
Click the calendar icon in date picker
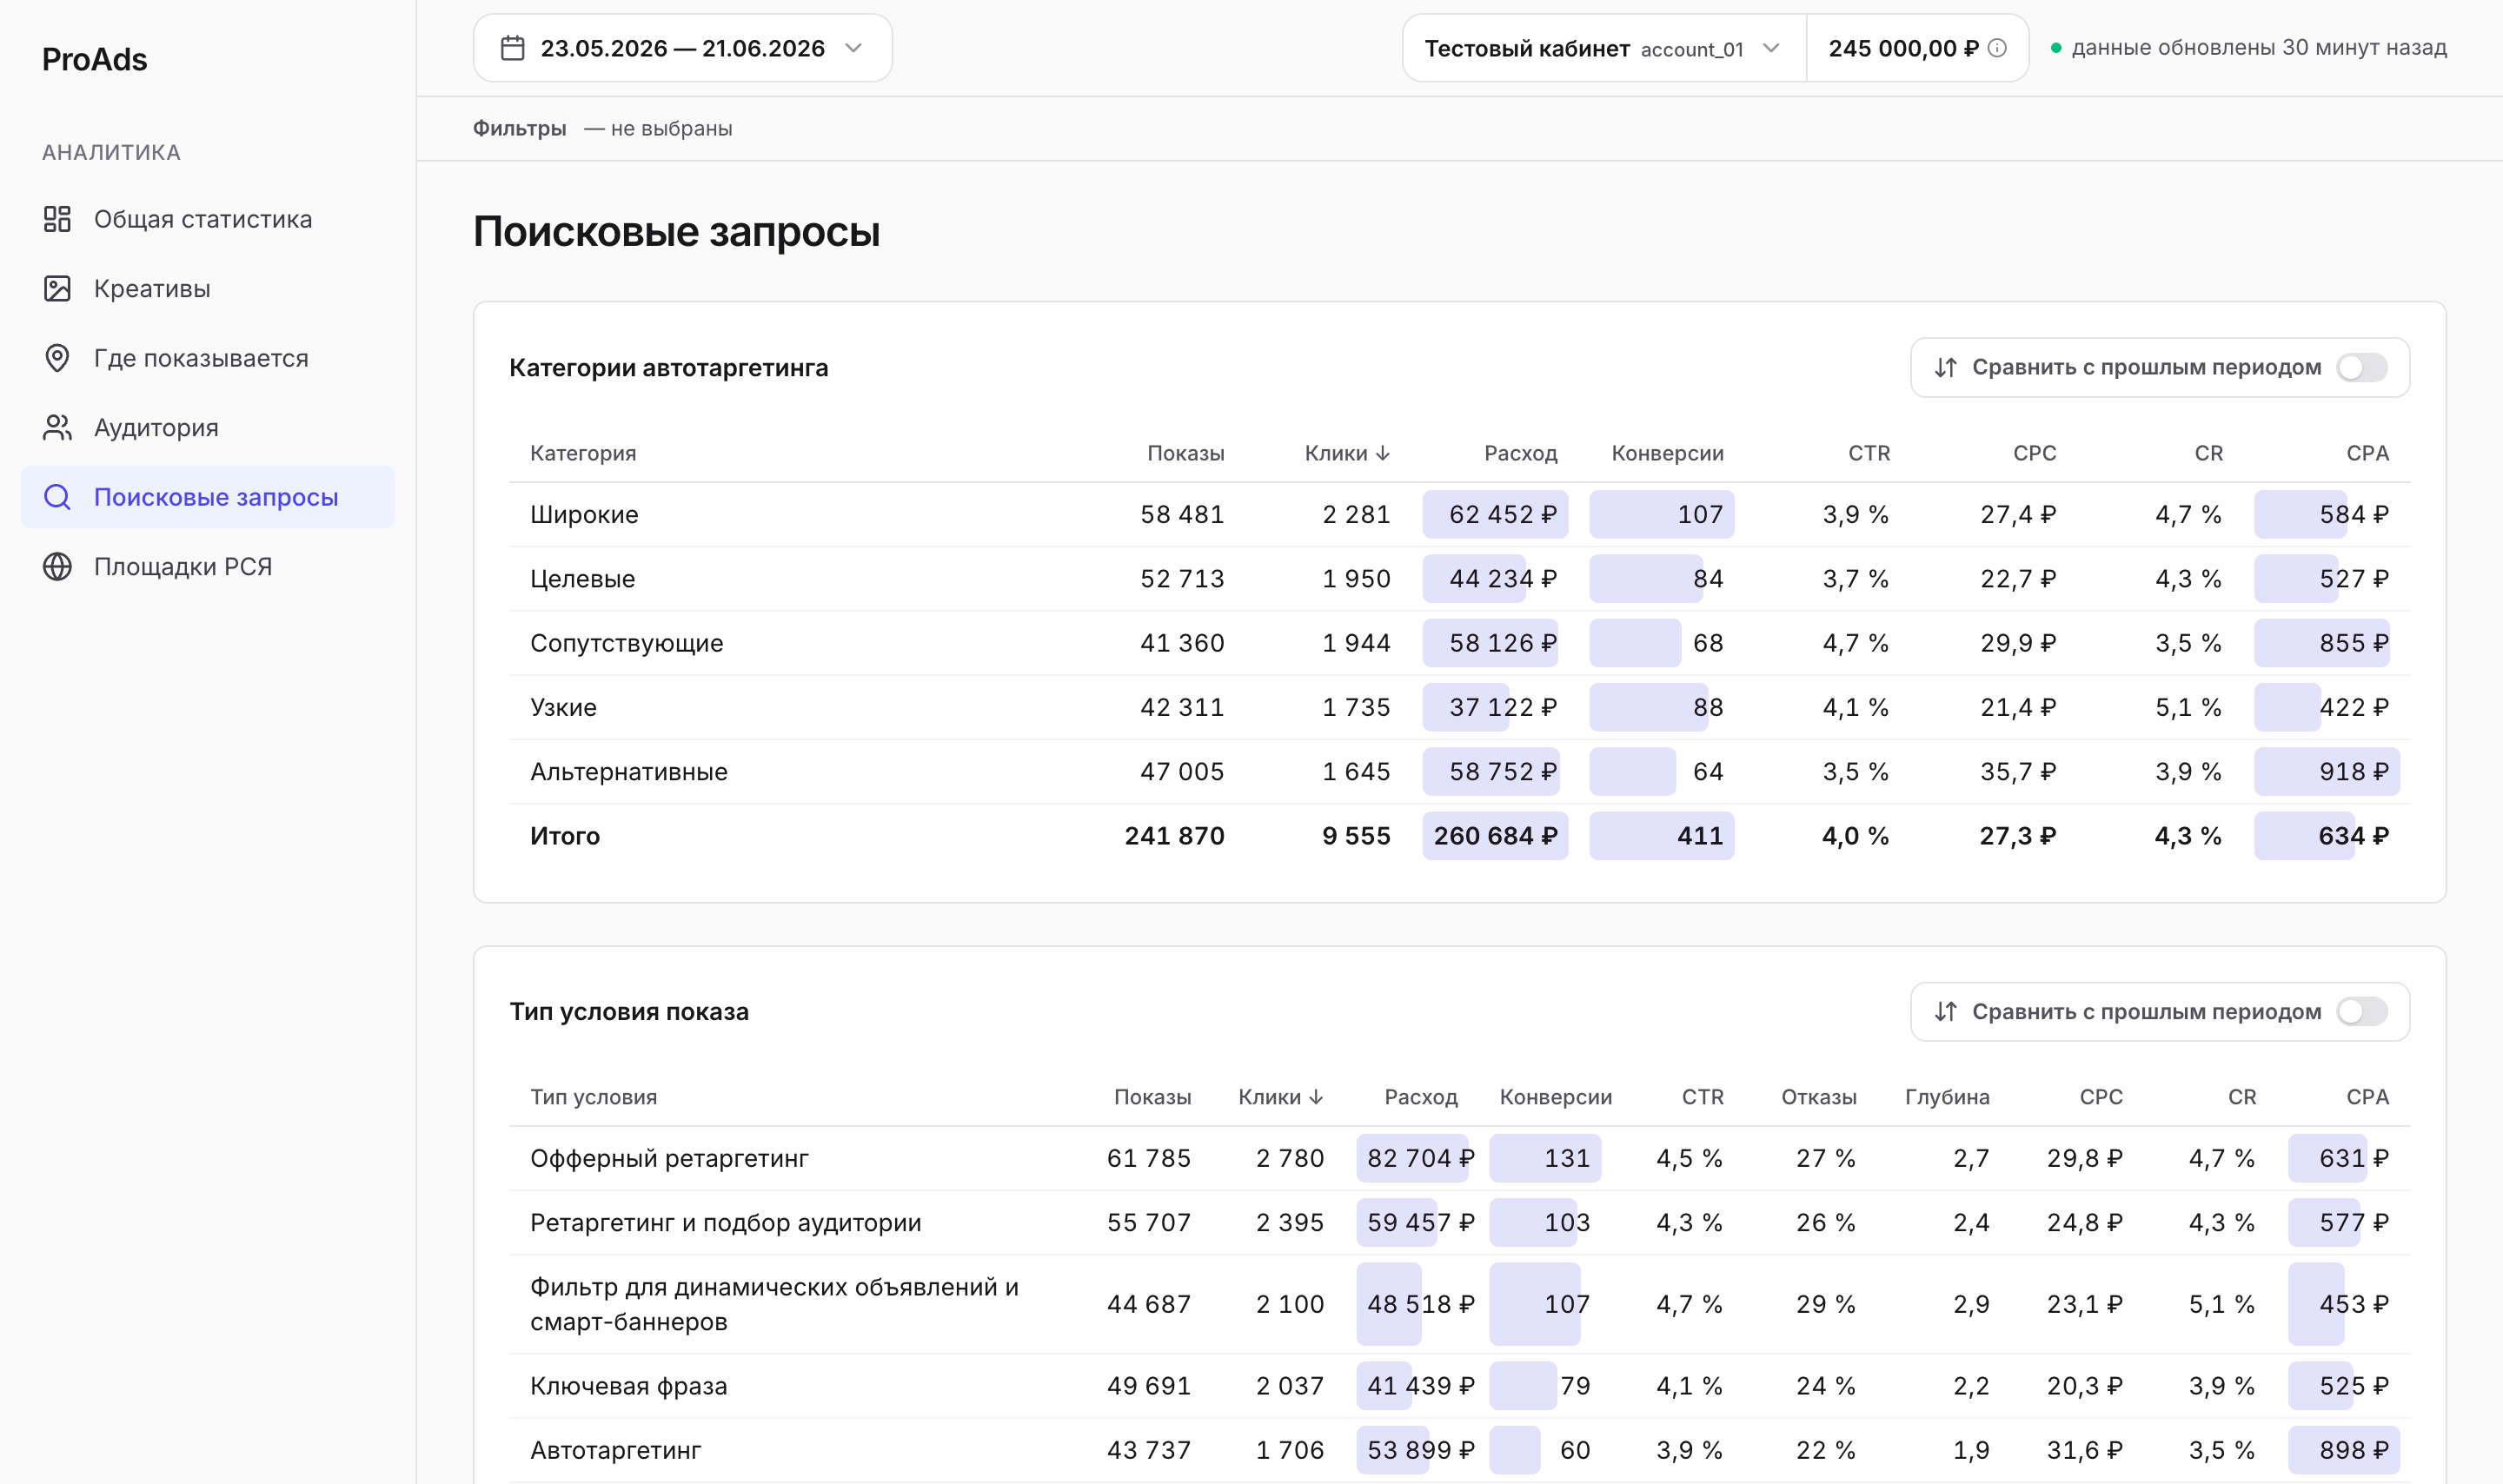[x=513, y=48]
